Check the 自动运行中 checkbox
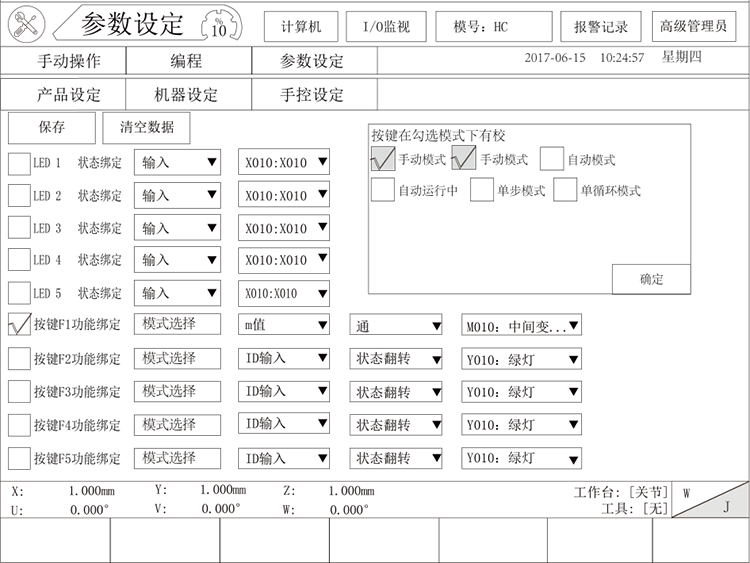750x563 pixels. (383, 190)
